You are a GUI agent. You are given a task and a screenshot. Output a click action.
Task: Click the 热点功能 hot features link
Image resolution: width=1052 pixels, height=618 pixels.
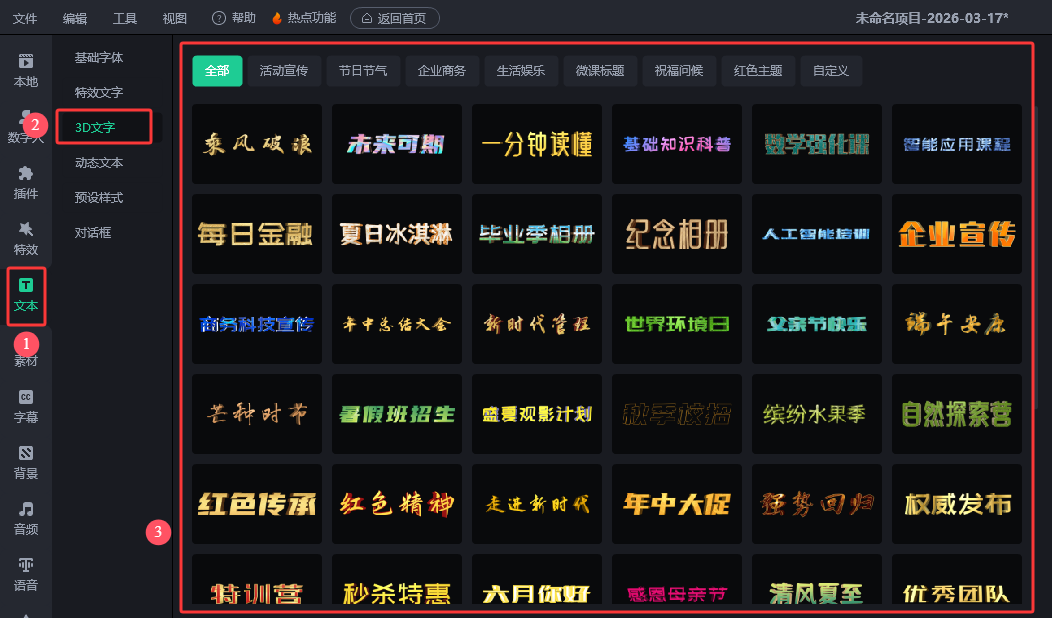(304, 18)
